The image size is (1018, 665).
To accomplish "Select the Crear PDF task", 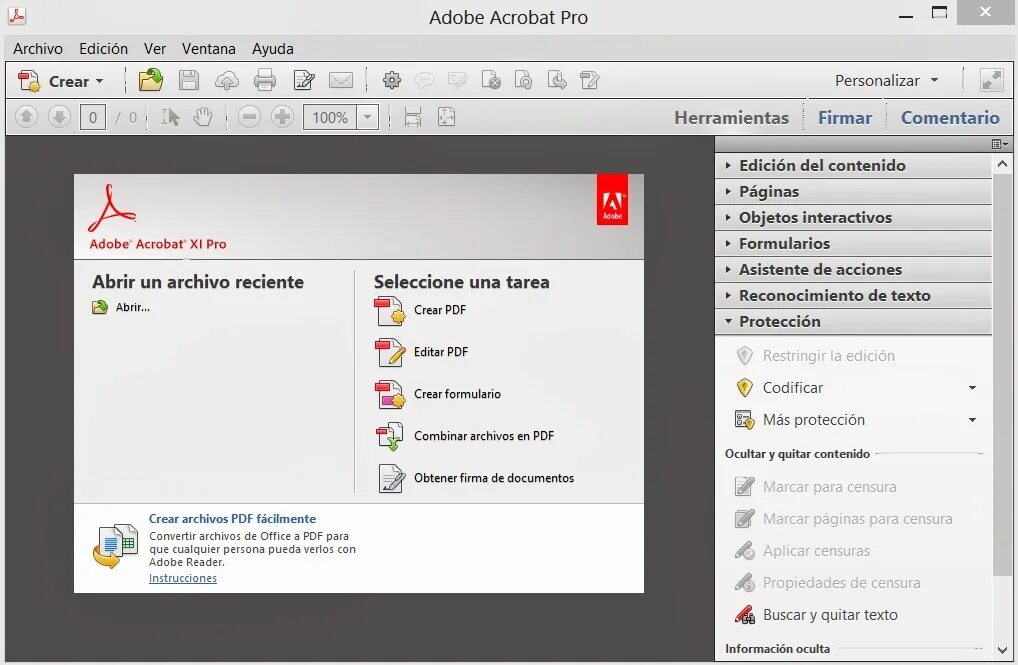I will tap(420, 310).
